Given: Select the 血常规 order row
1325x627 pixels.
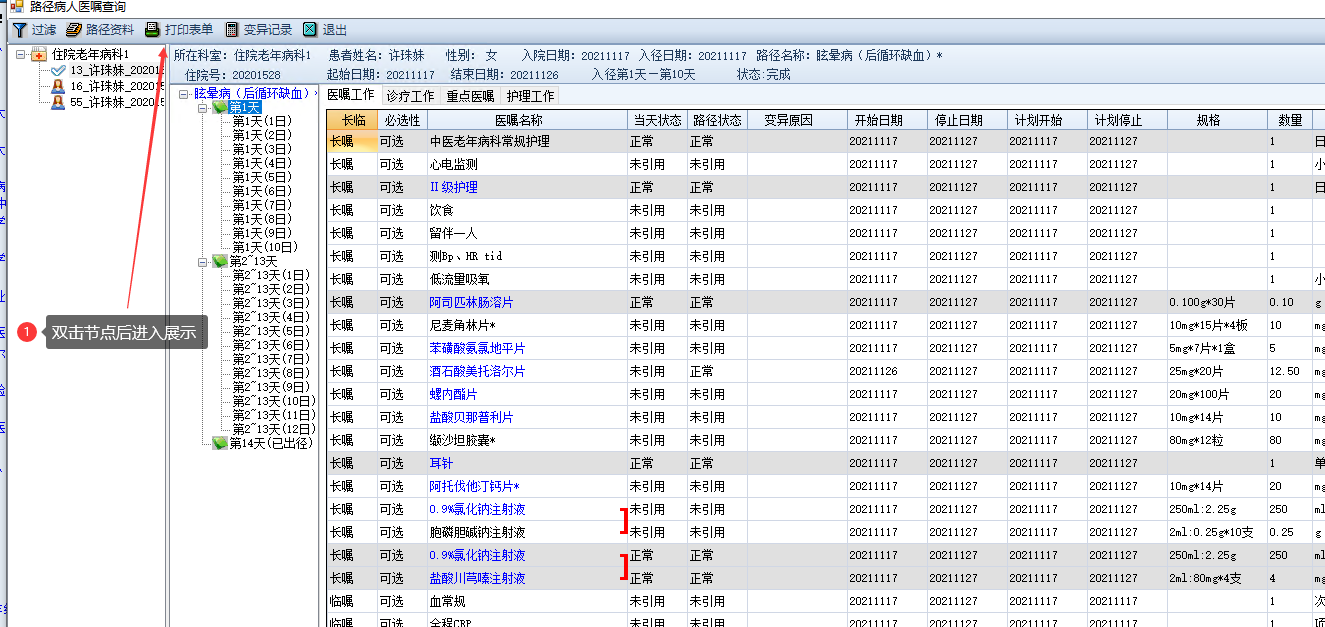Looking at the screenshot, I should pos(826,601).
